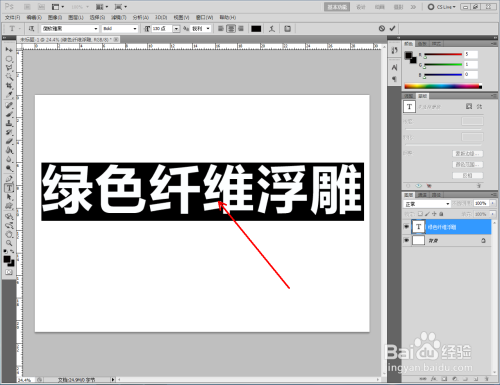
Task: Select the Path Selection tool
Action: 9,197
